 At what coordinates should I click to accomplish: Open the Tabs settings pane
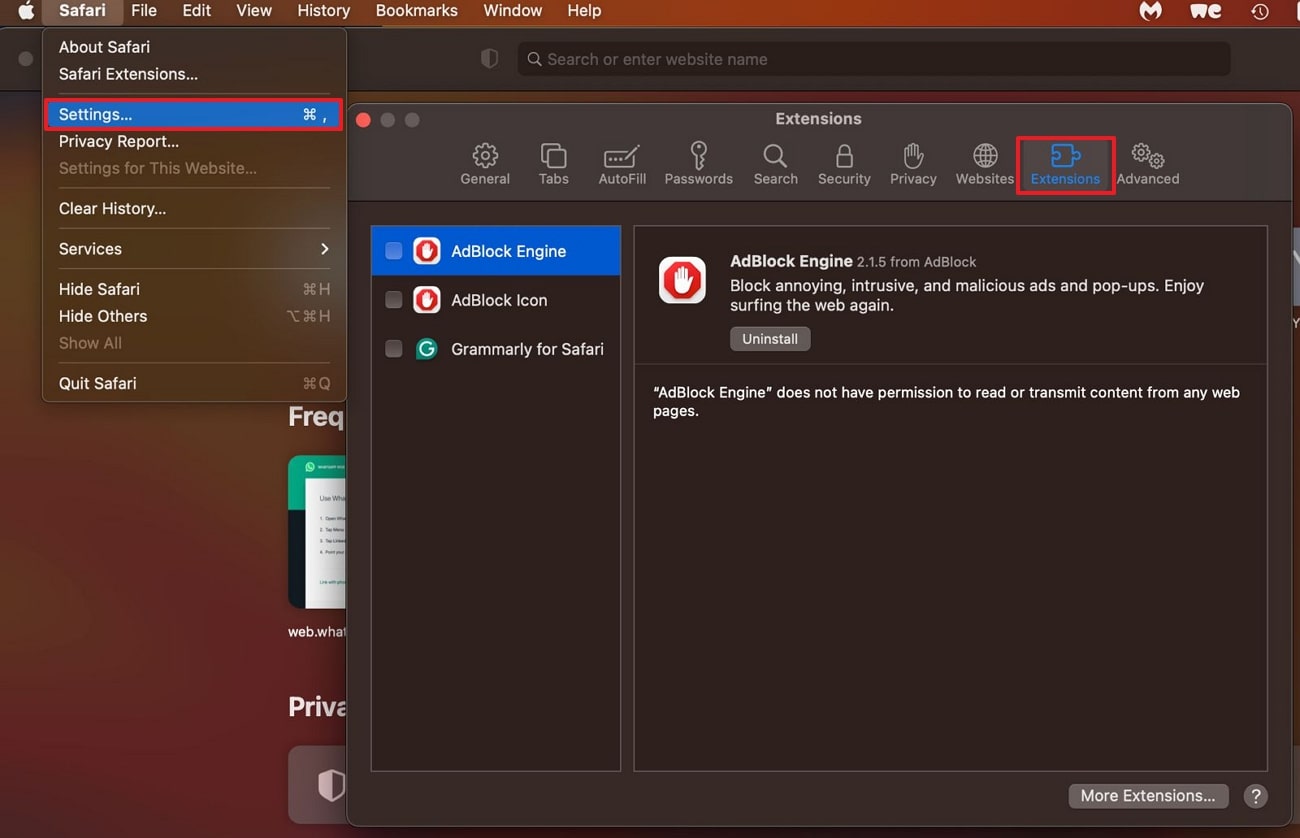pos(553,164)
